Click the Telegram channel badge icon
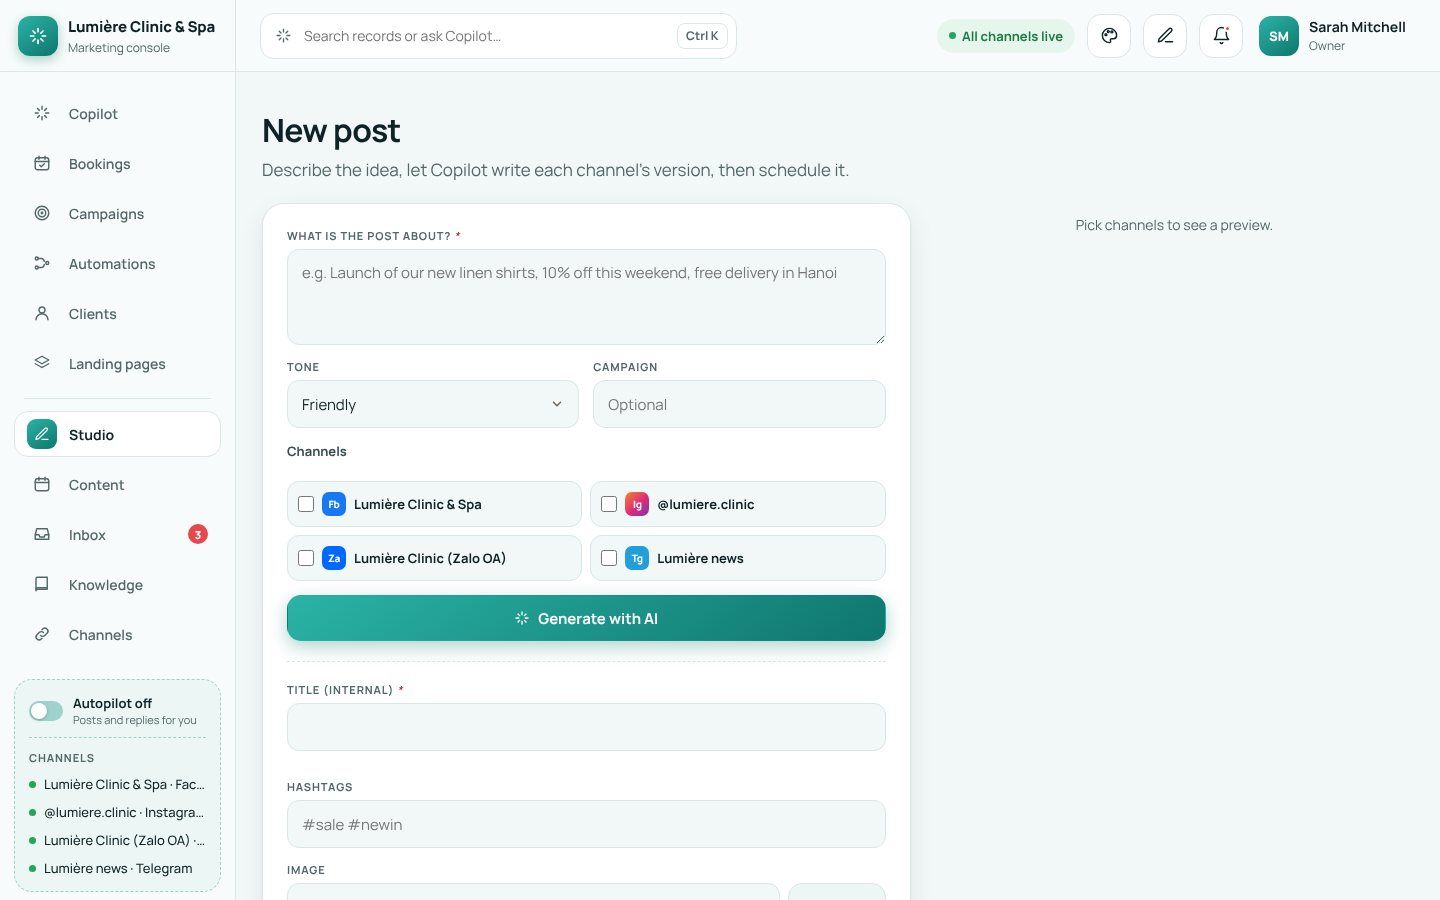The height and width of the screenshot is (900, 1440). [x=637, y=558]
